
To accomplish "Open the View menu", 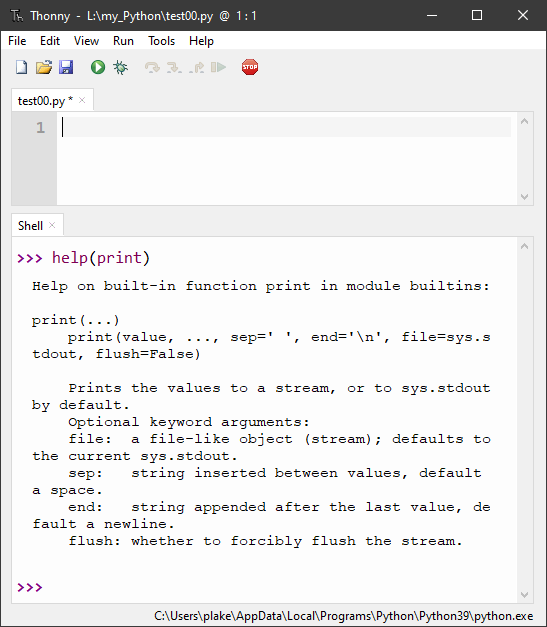I will tap(86, 41).
